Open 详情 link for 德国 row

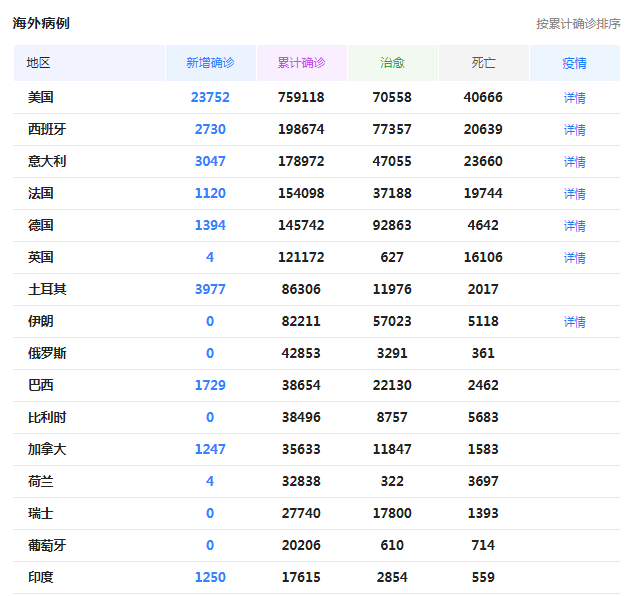574,225
